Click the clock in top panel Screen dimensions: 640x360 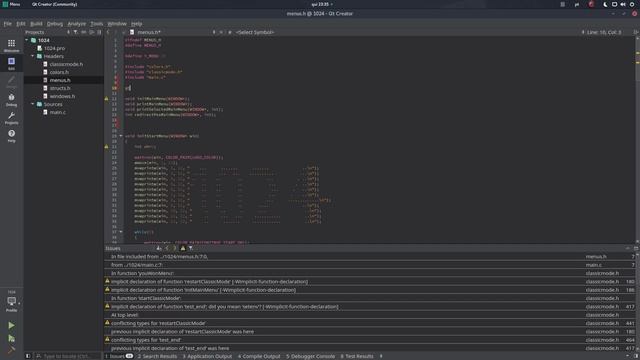point(320,4)
